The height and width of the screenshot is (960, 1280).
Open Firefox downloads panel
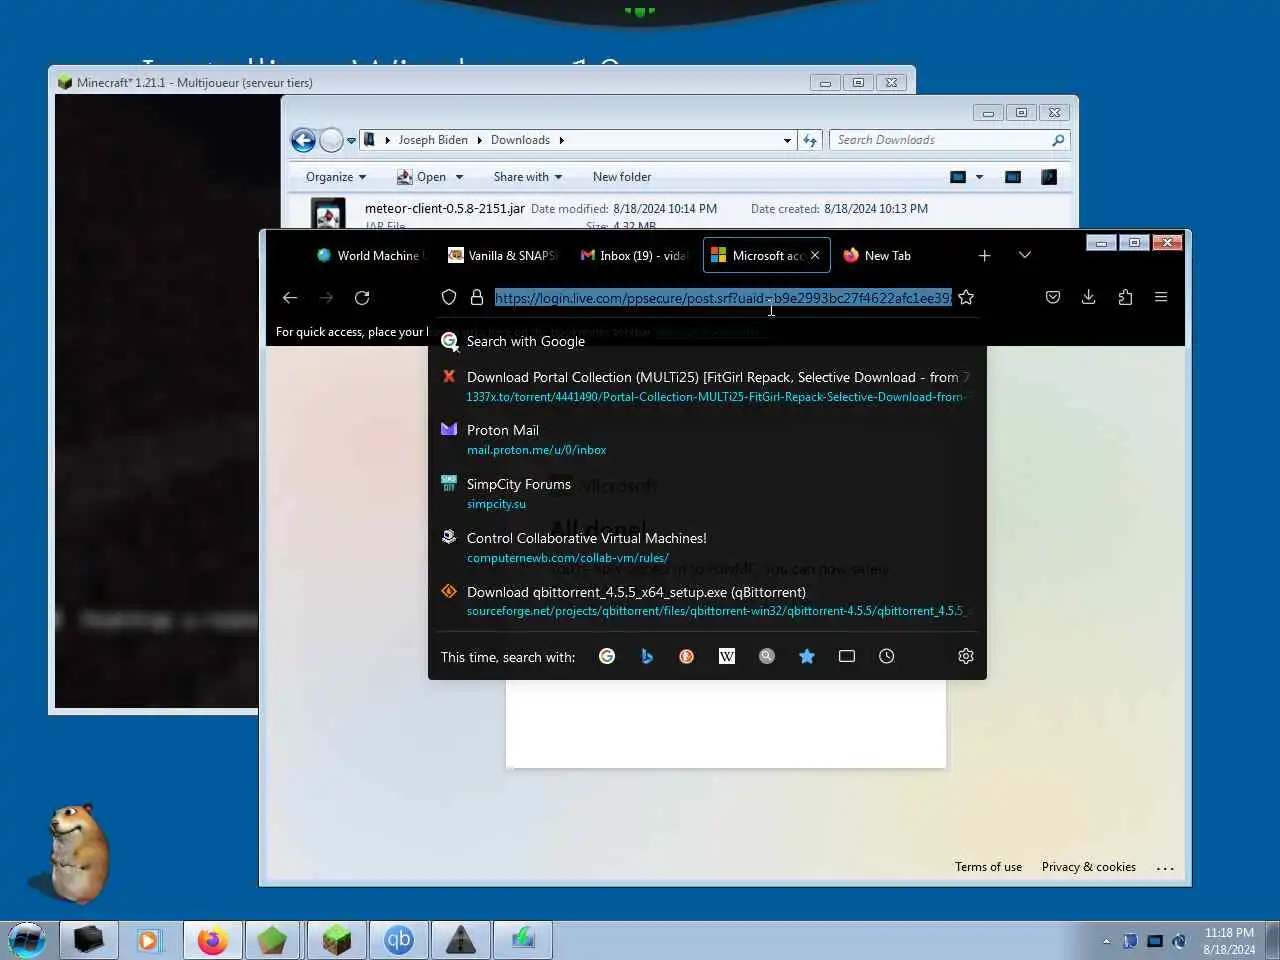[x=1089, y=297]
